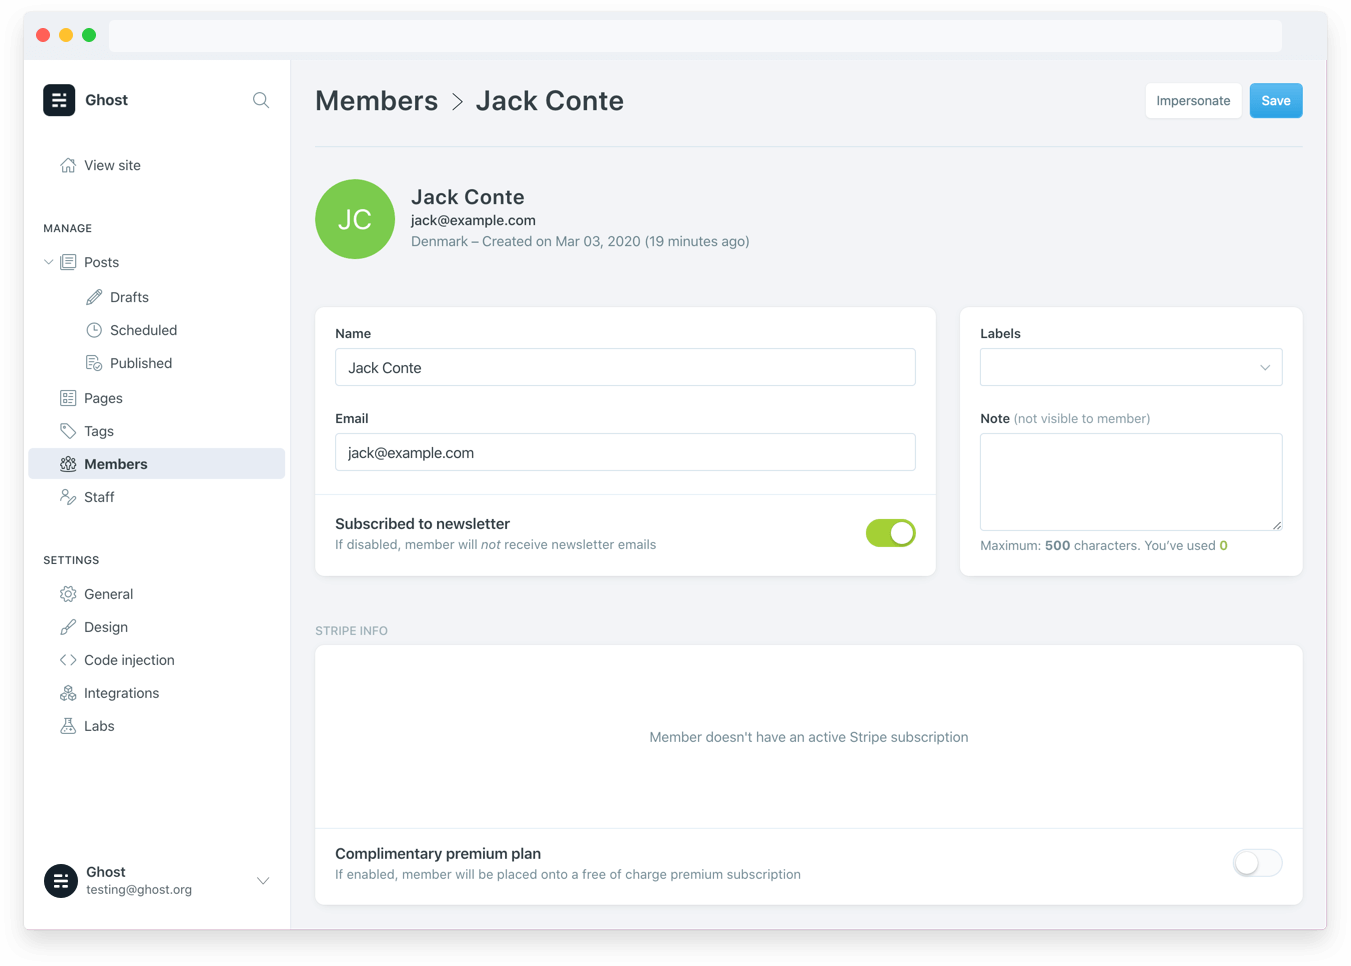1351x966 pixels.
Task: Open the Labels dropdown
Action: click(x=1130, y=367)
